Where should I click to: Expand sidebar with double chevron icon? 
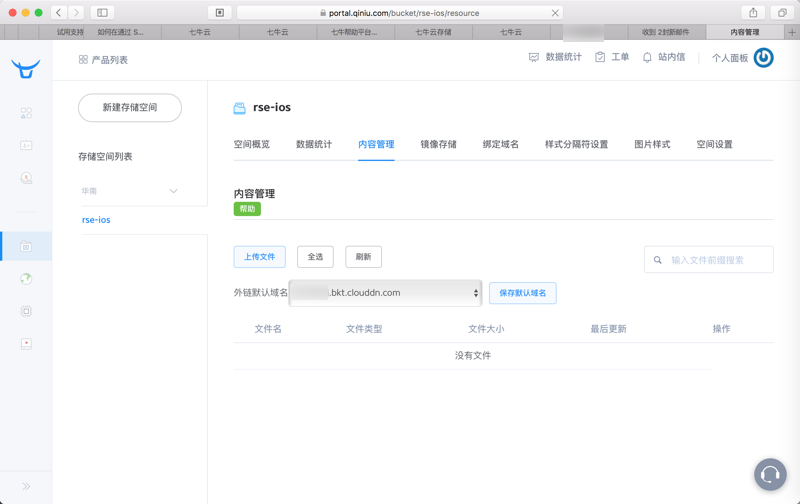point(26,486)
